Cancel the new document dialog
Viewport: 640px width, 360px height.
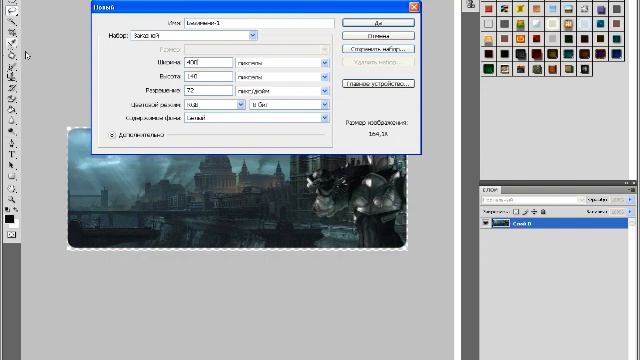(378, 36)
